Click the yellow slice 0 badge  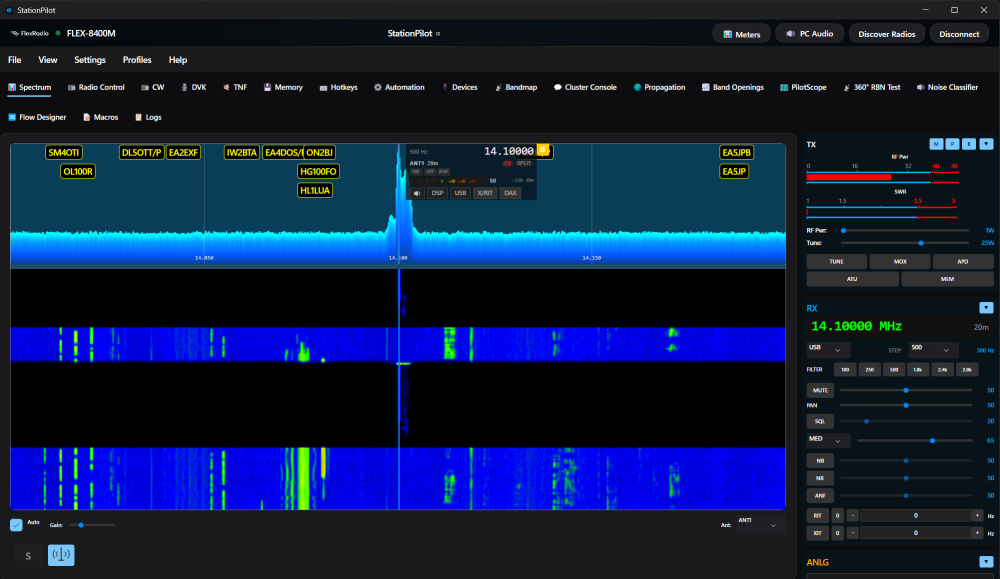point(543,150)
